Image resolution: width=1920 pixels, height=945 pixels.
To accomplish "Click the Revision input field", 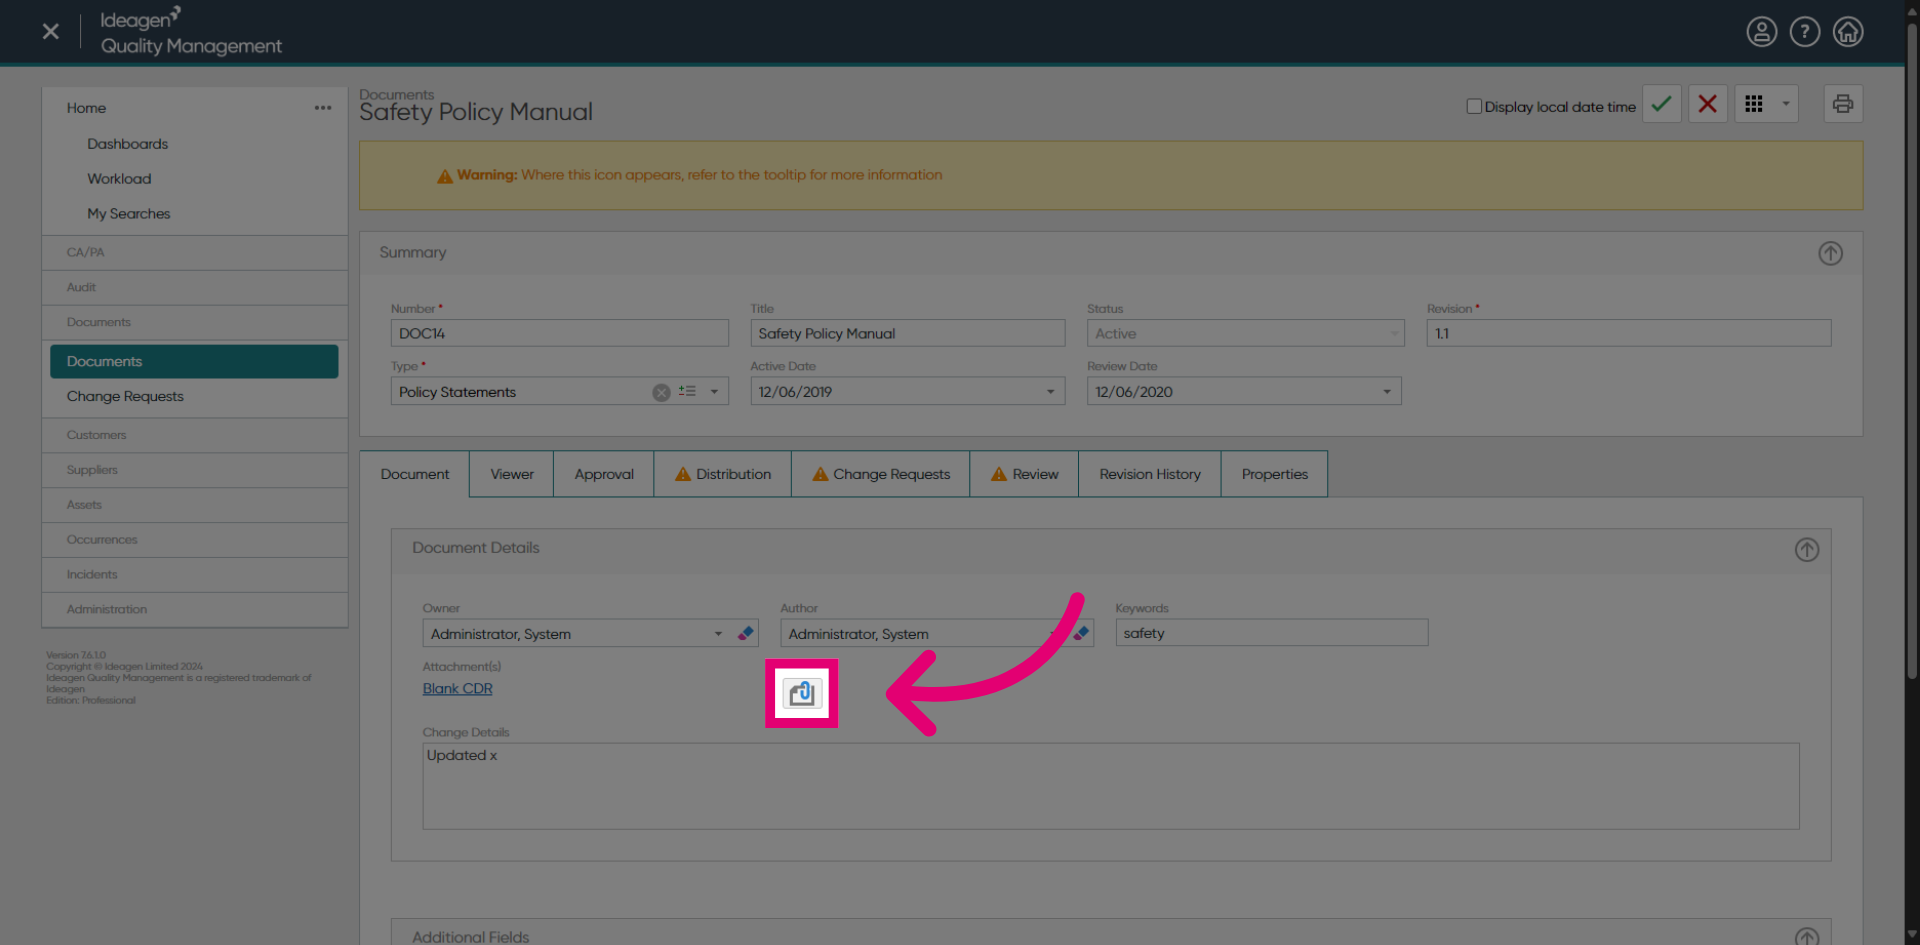I will (1629, 333).
